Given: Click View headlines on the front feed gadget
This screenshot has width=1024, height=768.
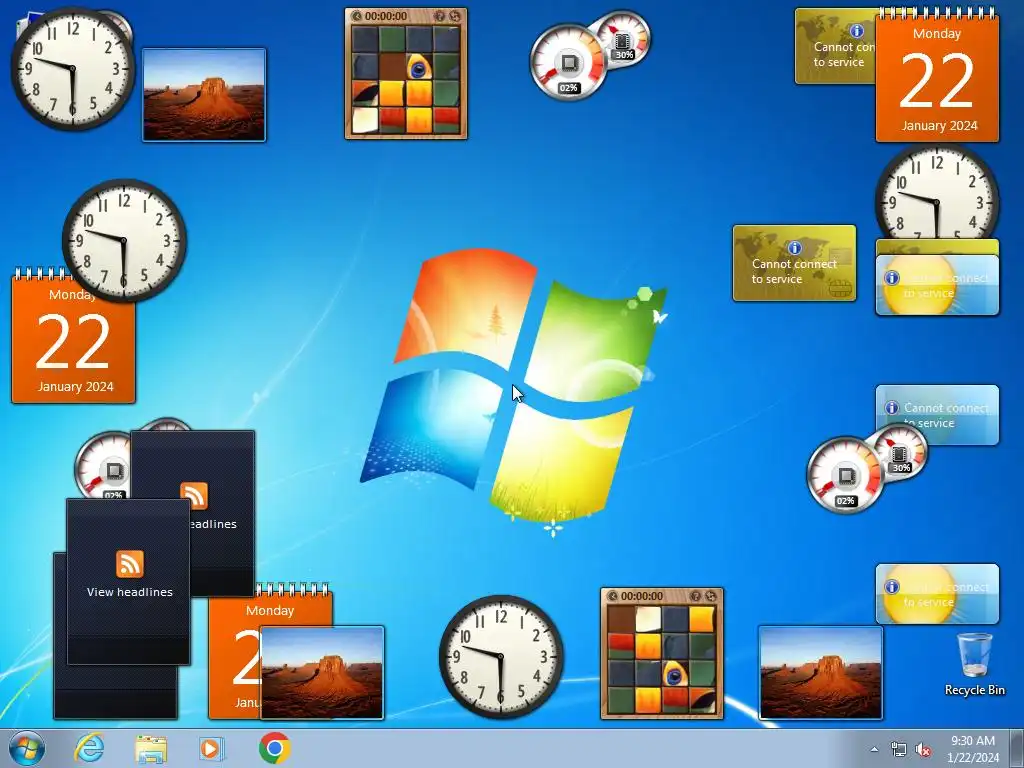Looking at the screenshot, I should click(x=129, y=592).
